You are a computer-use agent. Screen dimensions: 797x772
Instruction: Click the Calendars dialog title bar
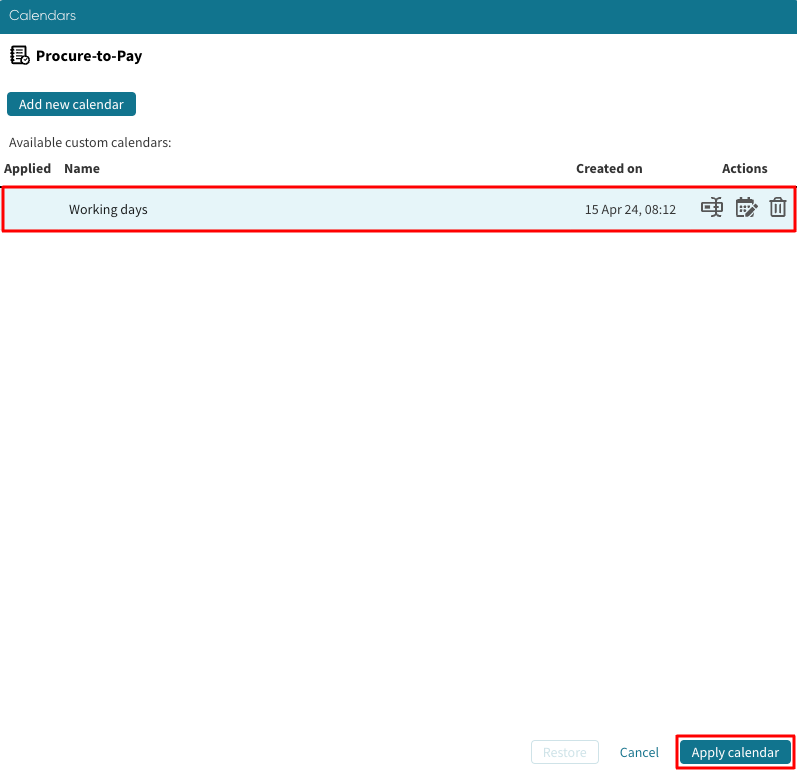[398, 16]
